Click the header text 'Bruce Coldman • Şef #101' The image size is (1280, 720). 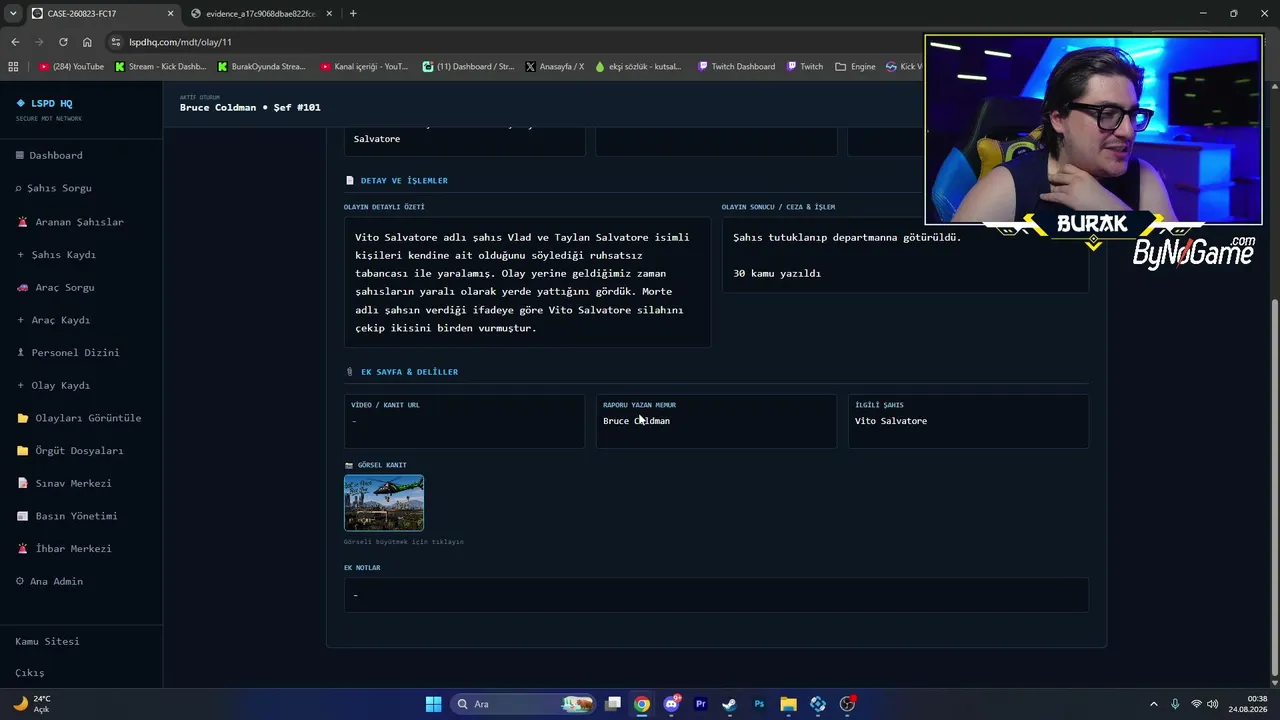coord(250,107)
